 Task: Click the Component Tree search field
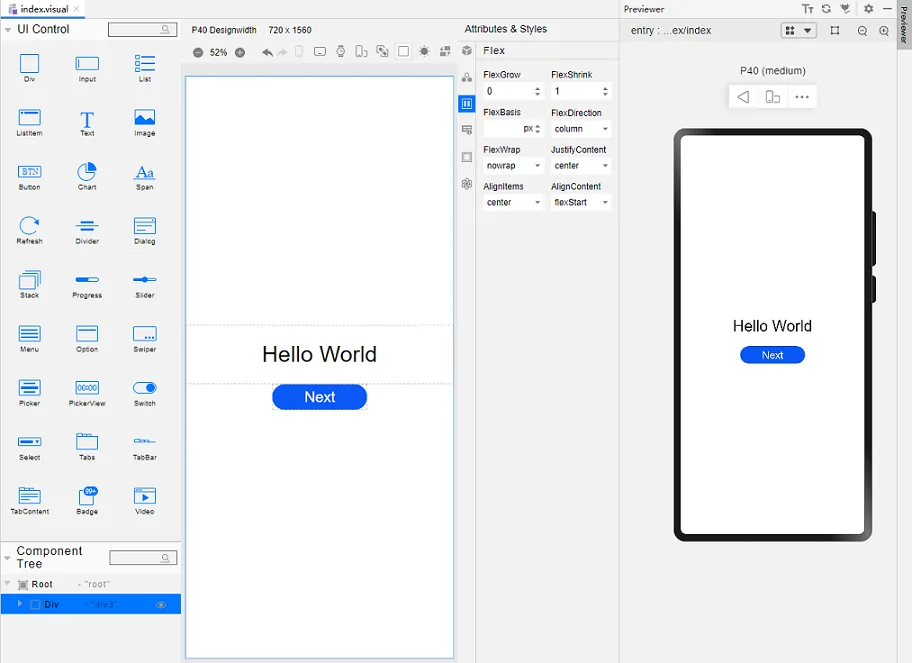(143, 558)
